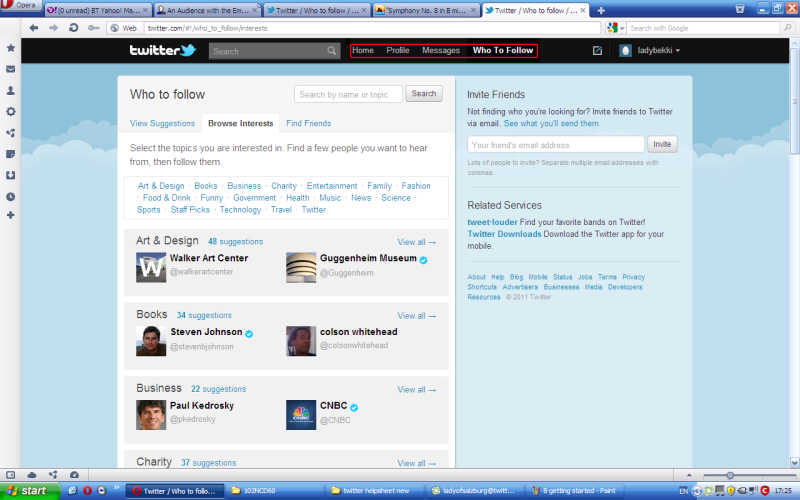Viewport: 800px width, 500px height.
Task: Click the page vertical scrollbar down arrow
Action: point(794,462)
